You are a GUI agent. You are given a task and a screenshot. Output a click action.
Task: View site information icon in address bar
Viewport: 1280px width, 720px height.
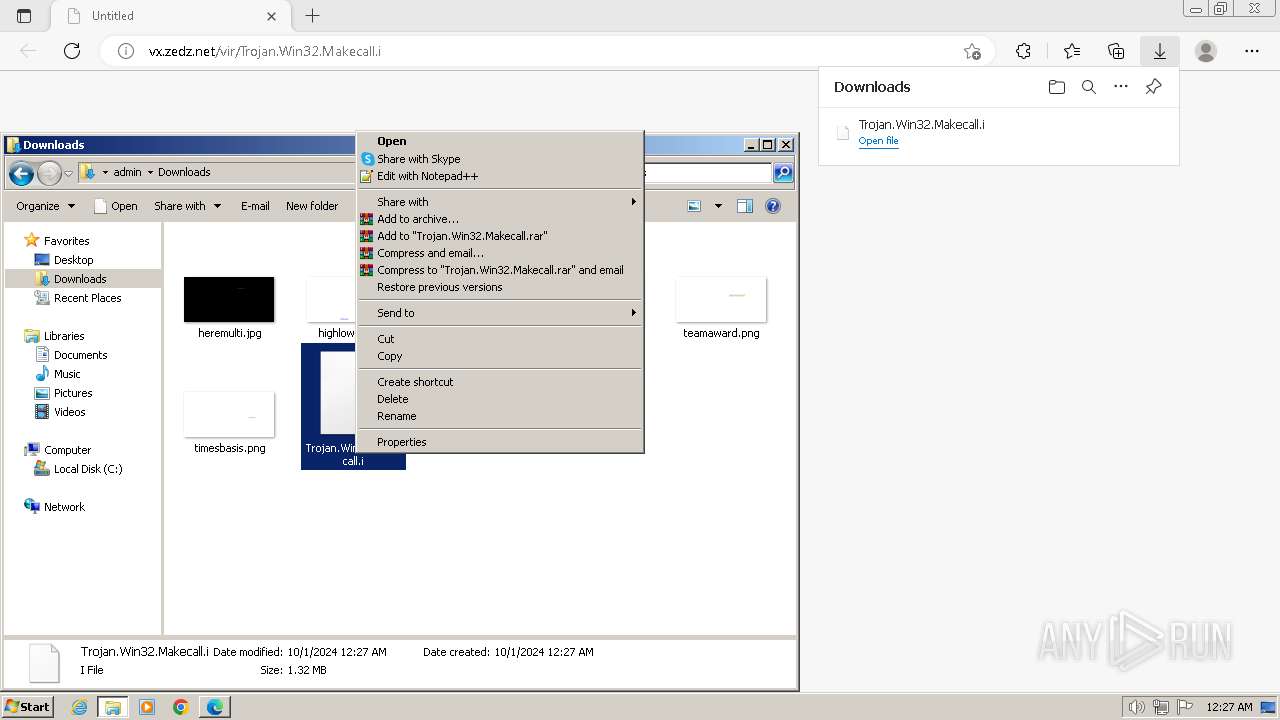126,51
